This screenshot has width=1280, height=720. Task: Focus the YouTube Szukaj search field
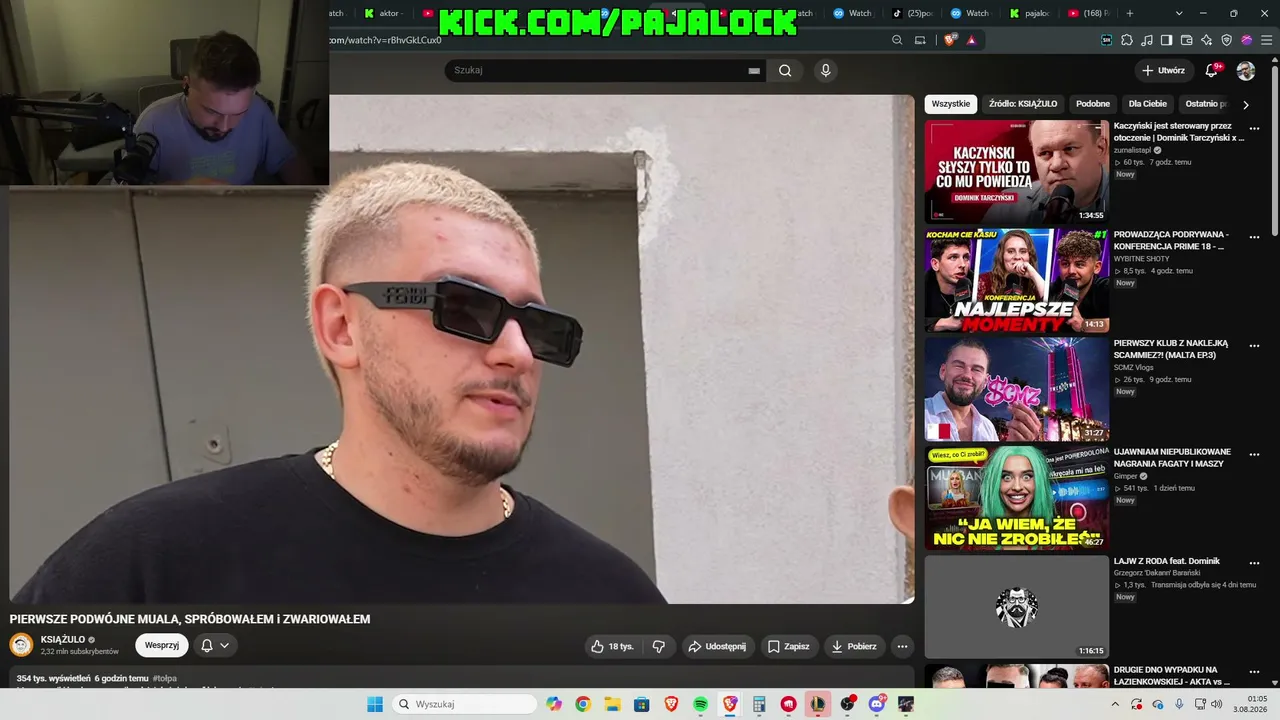(x=595, y=70)
